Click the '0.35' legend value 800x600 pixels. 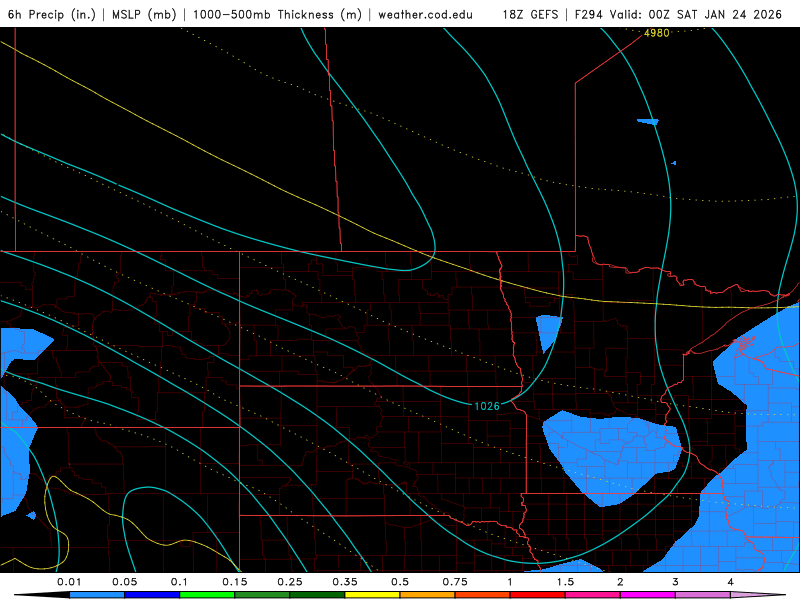click(x=345, y=582)
